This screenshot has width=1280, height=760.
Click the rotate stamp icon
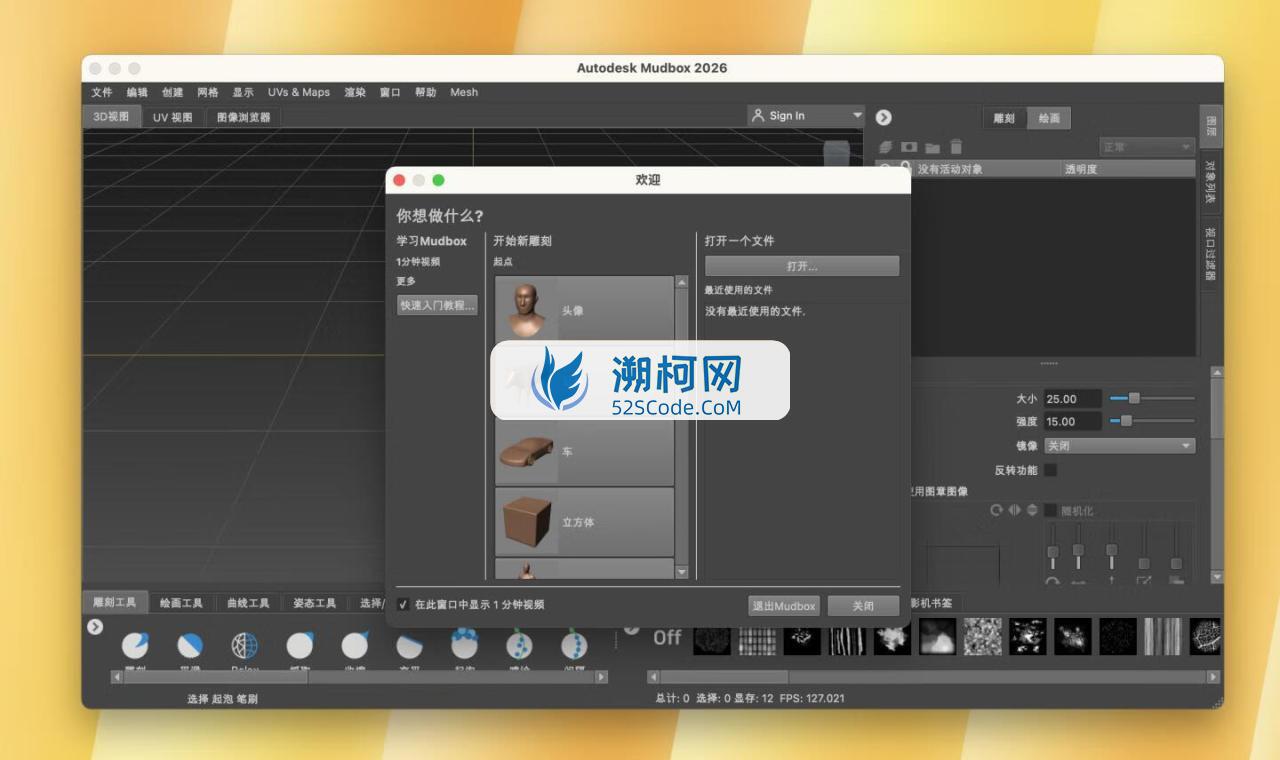click(996, 510)
